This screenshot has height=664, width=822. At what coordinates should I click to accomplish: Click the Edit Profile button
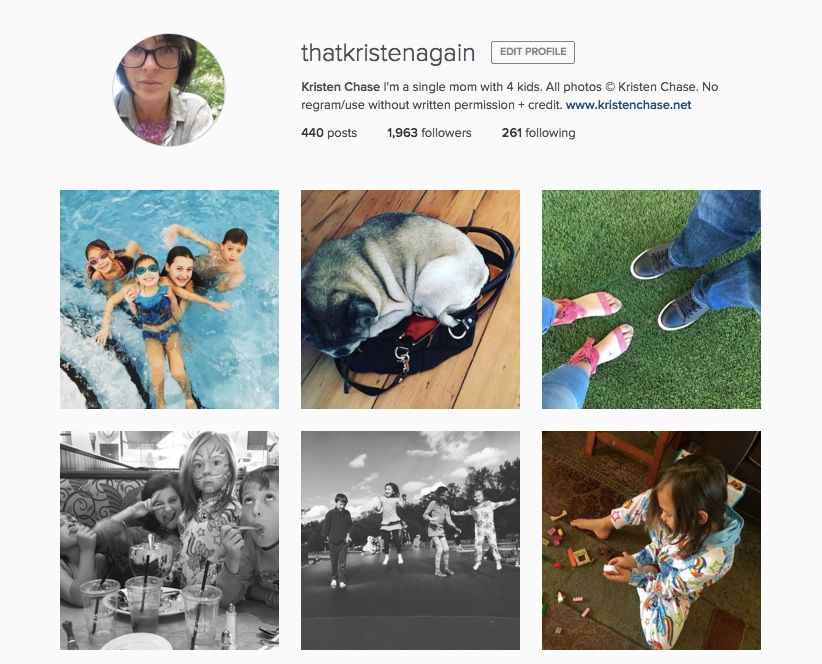coord(533,52)
